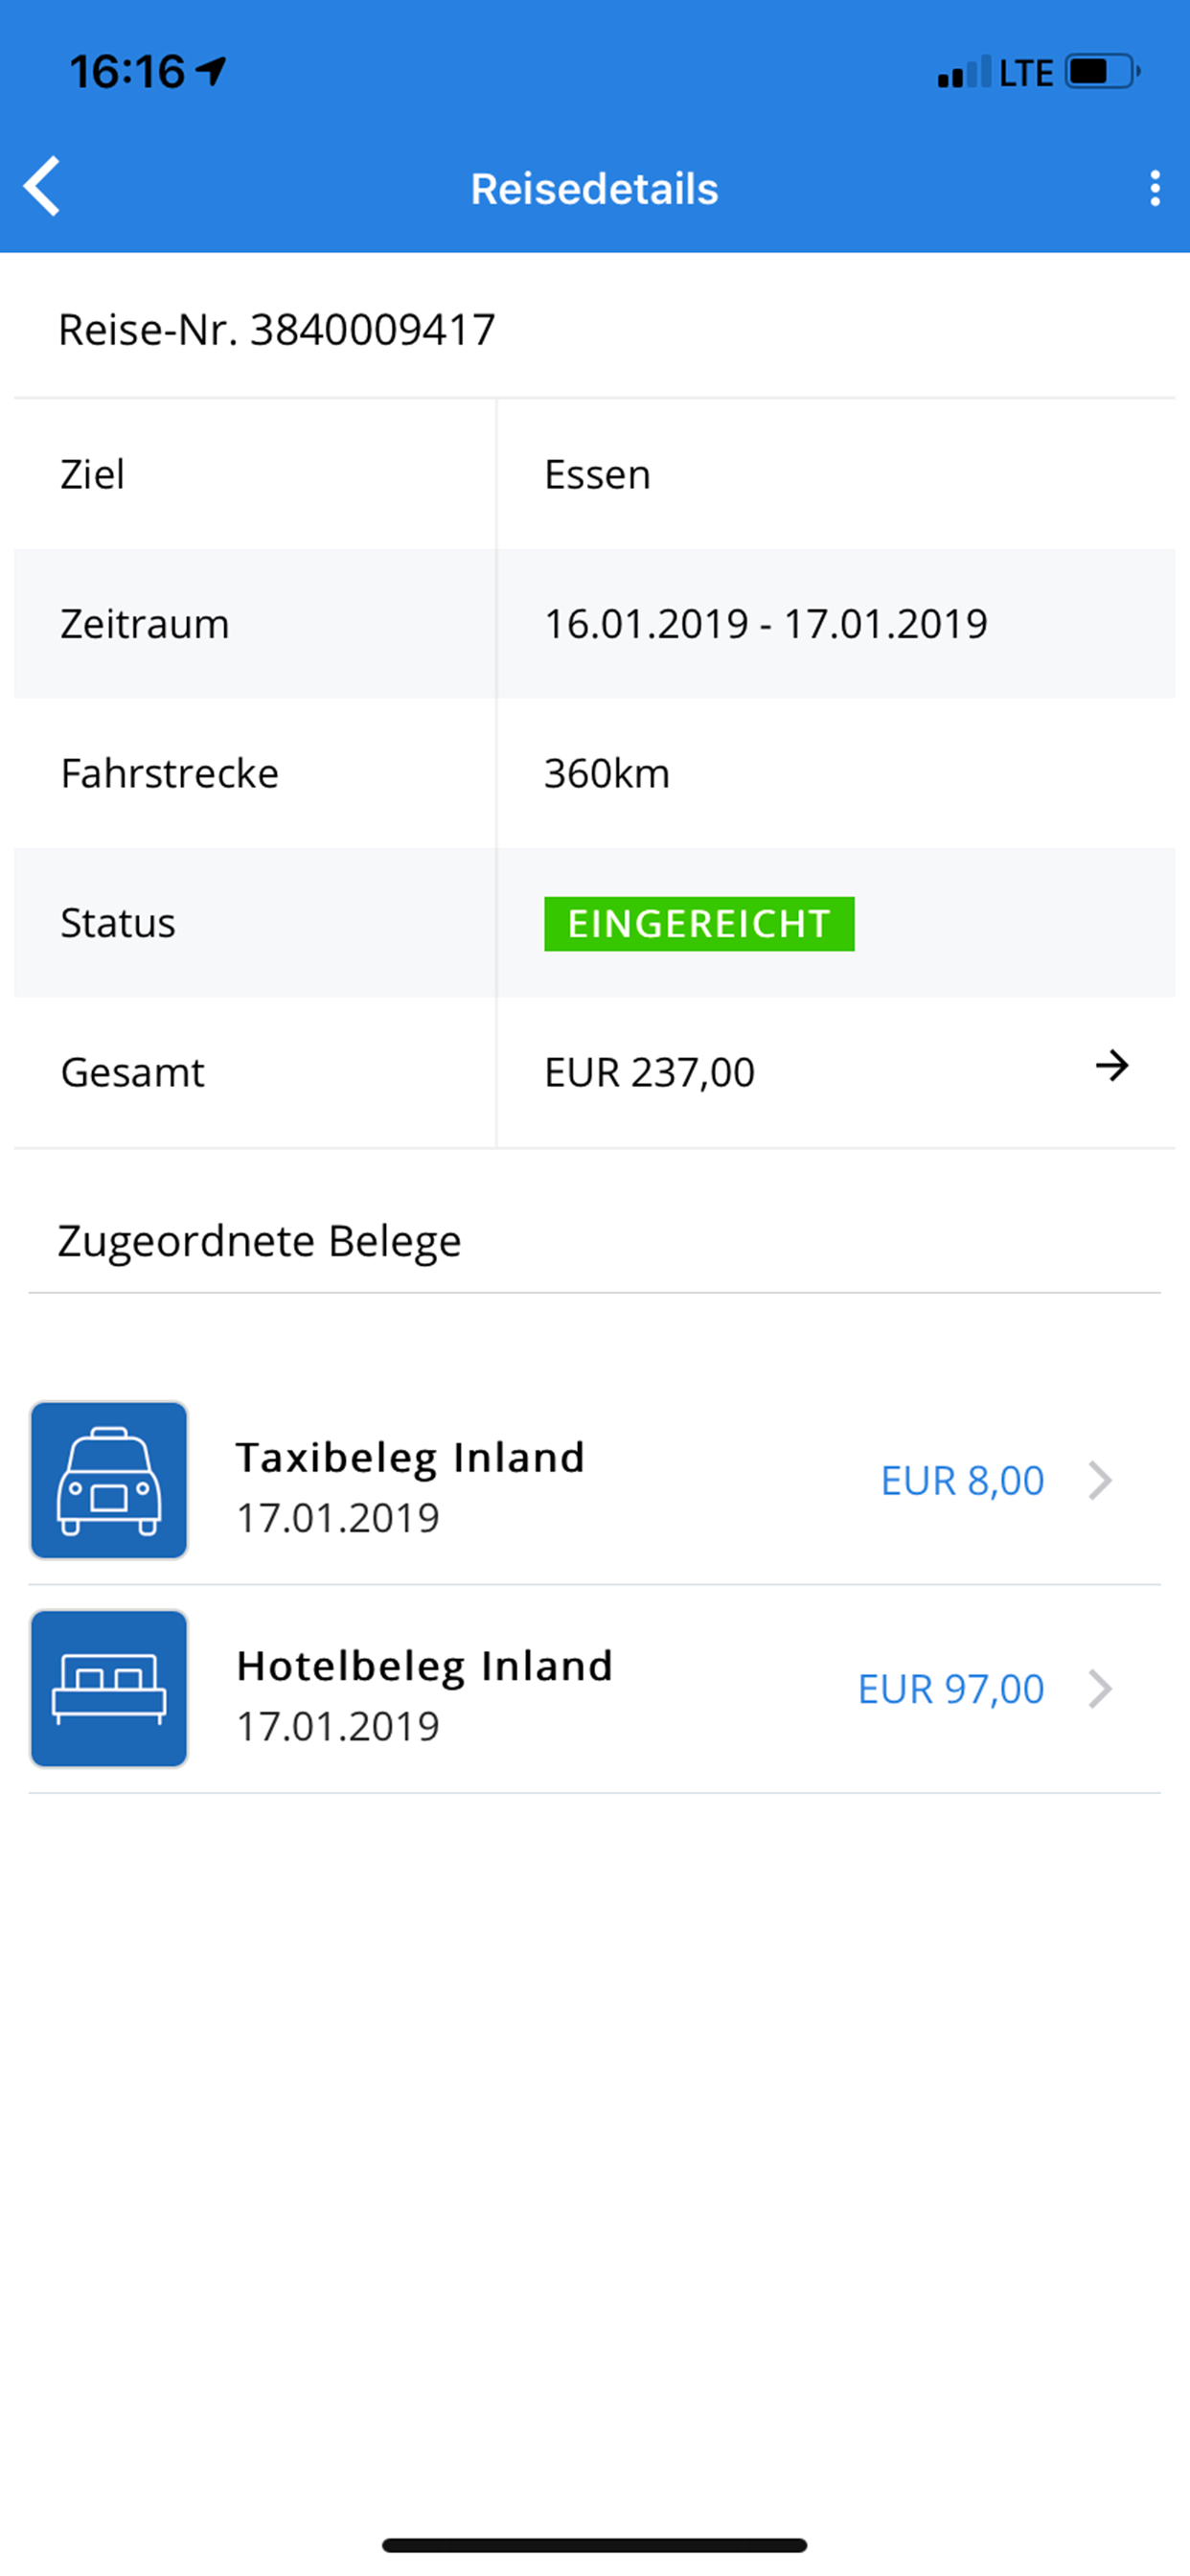The width and height of the screenshot is (1190, 2576).
Task: Tap the cellular signal bars icon
Action: tap(964, 73)
